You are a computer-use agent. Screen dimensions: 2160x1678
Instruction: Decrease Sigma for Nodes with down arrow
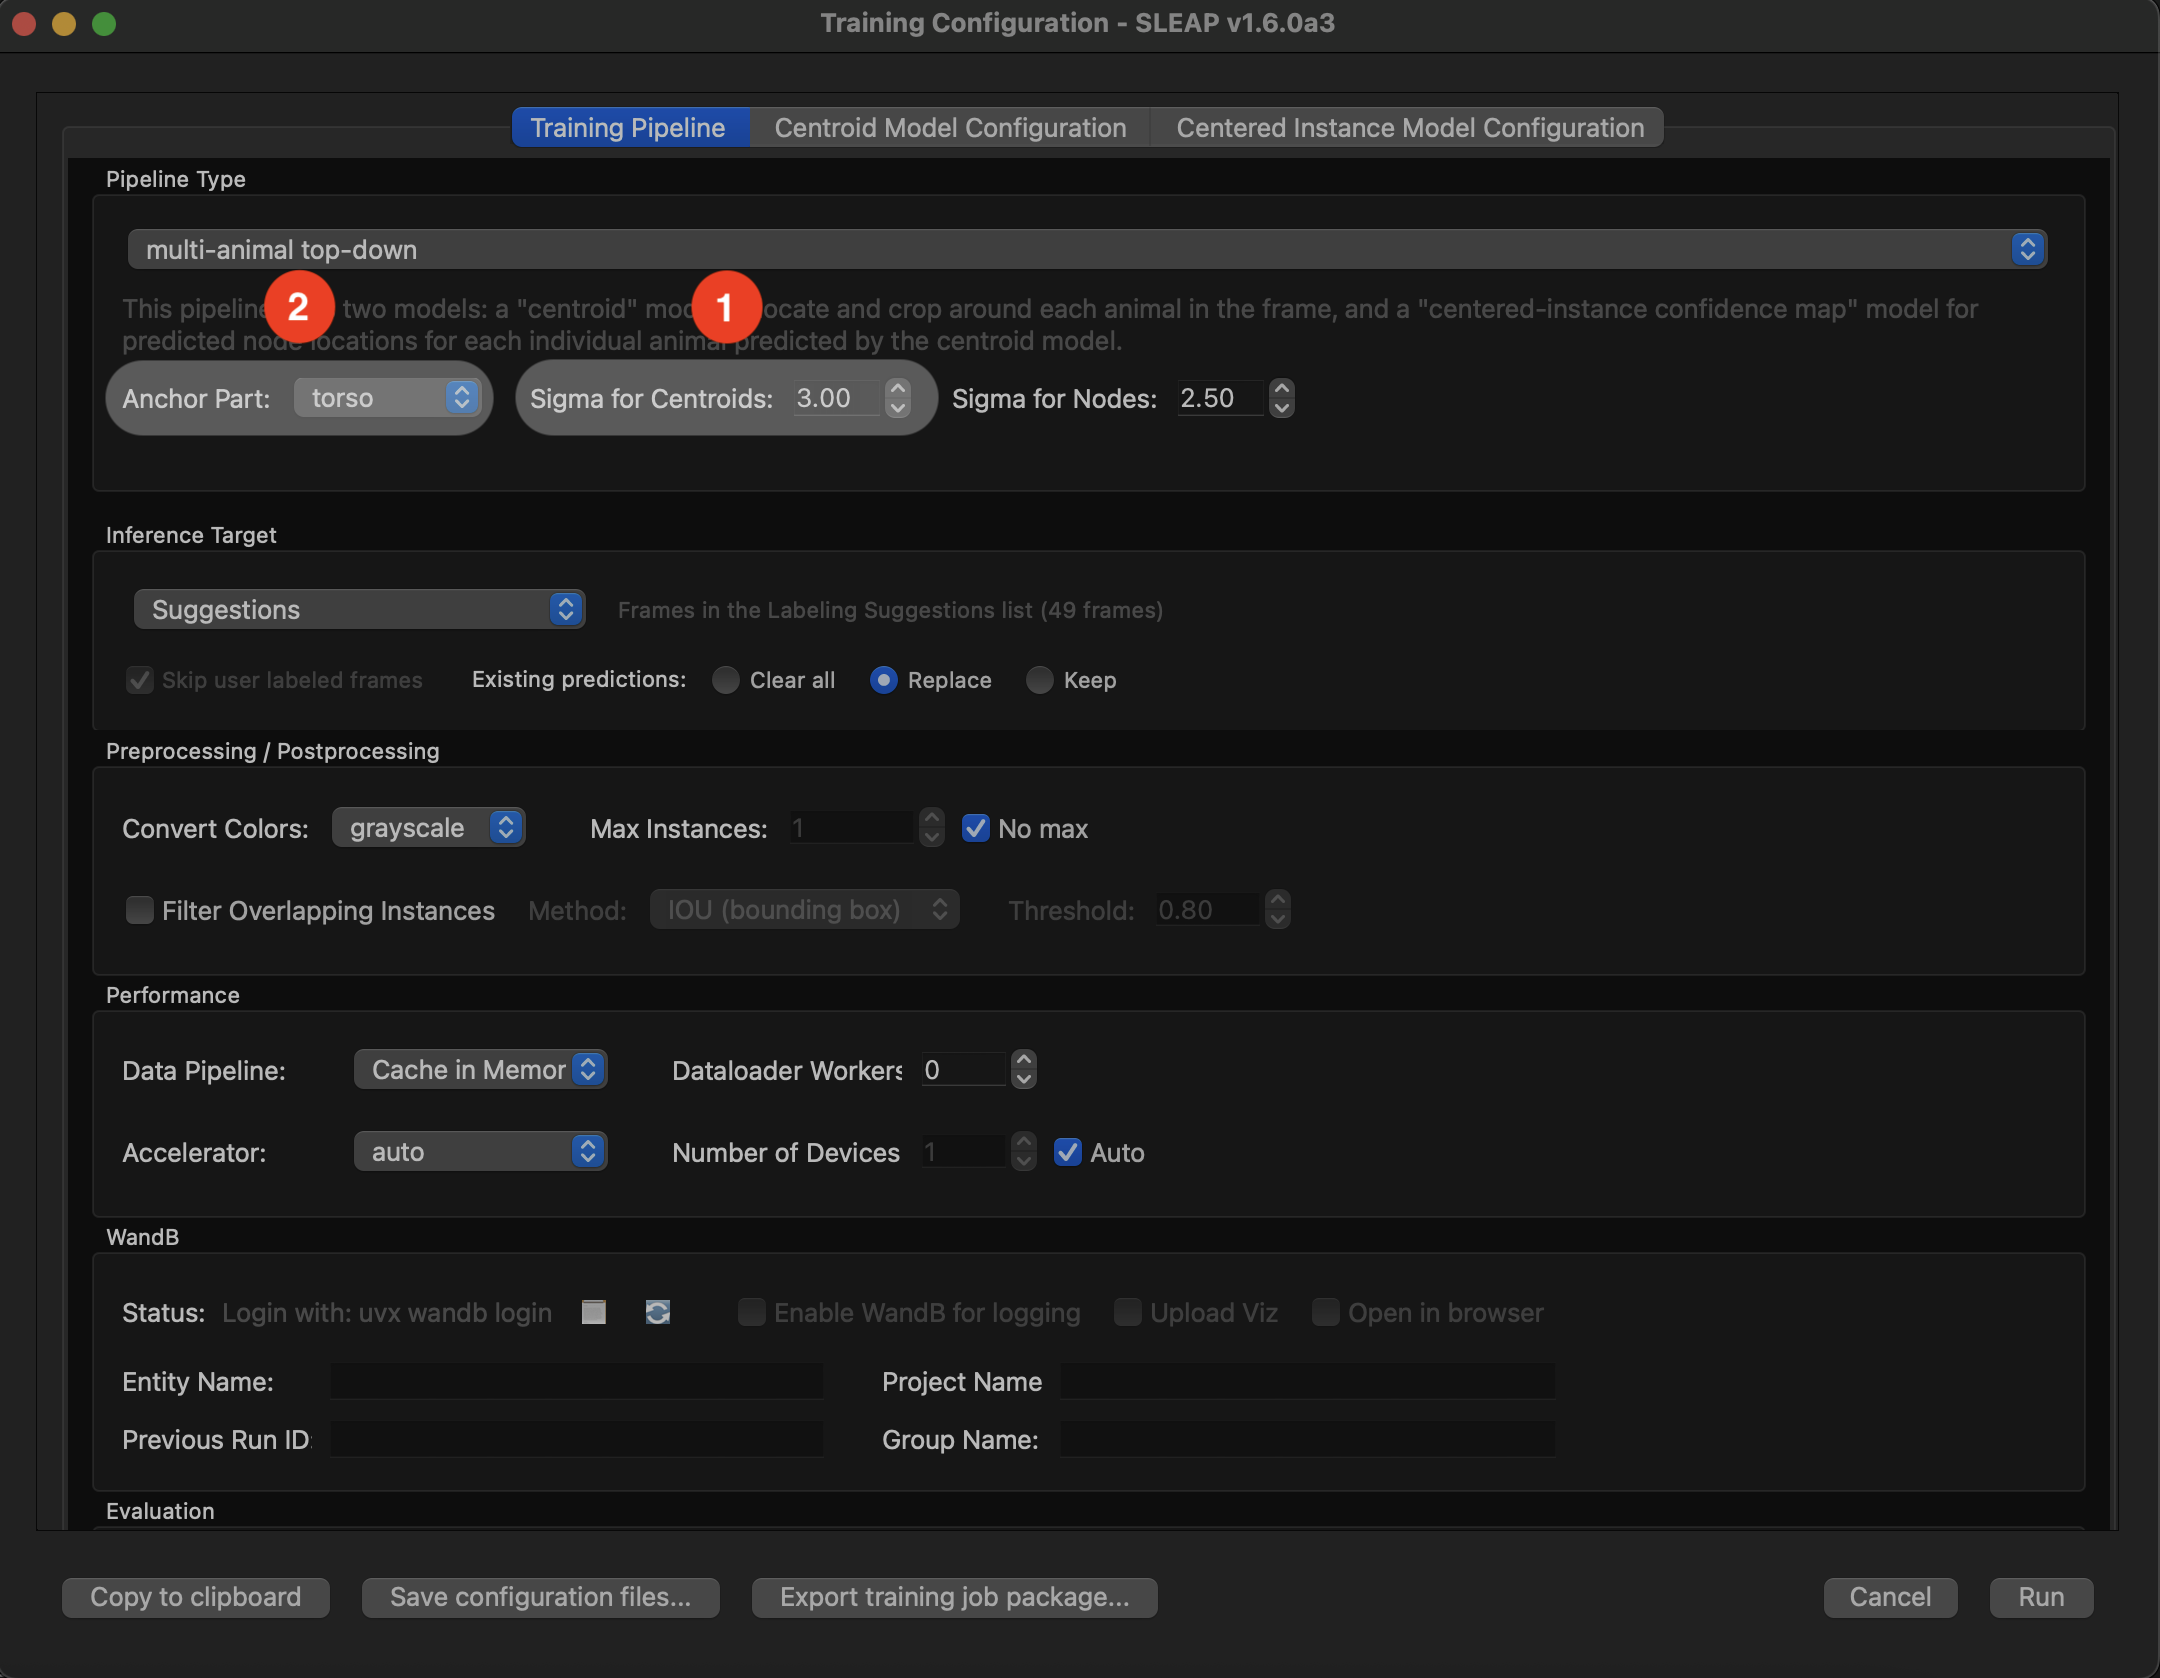(x=1282, y=408)
